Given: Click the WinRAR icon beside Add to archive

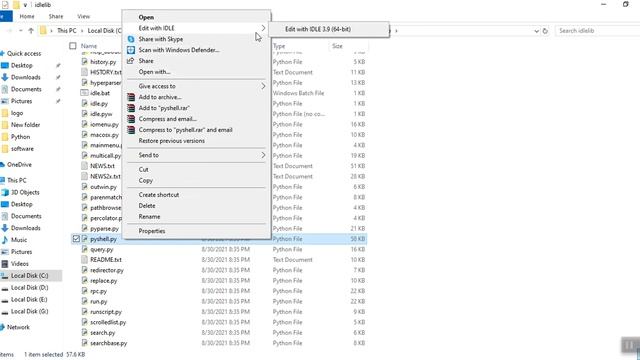Looking at the screenshot, I should 131,97.
